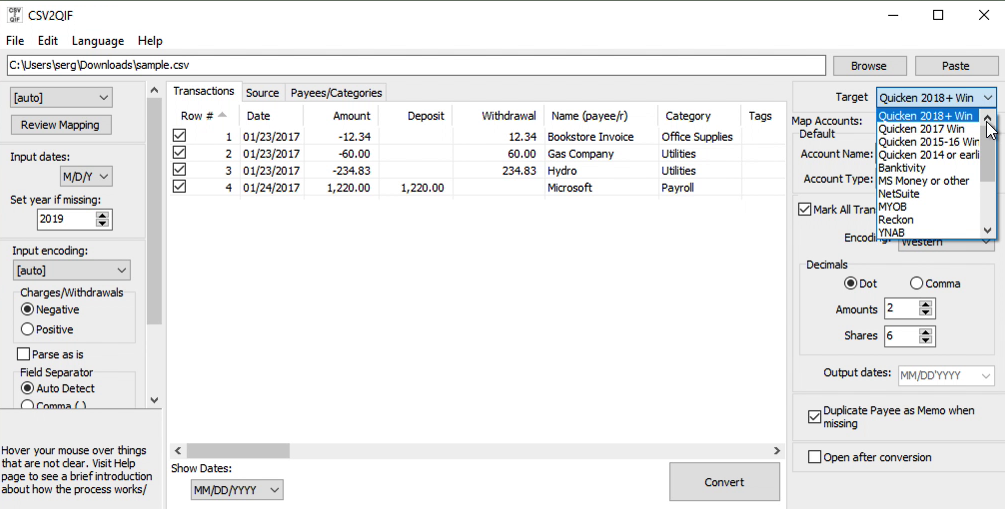Choose Quicken 2017 Win in Target list
The width and height of the screenshot is (1005, 509).
tap(928, 129)
